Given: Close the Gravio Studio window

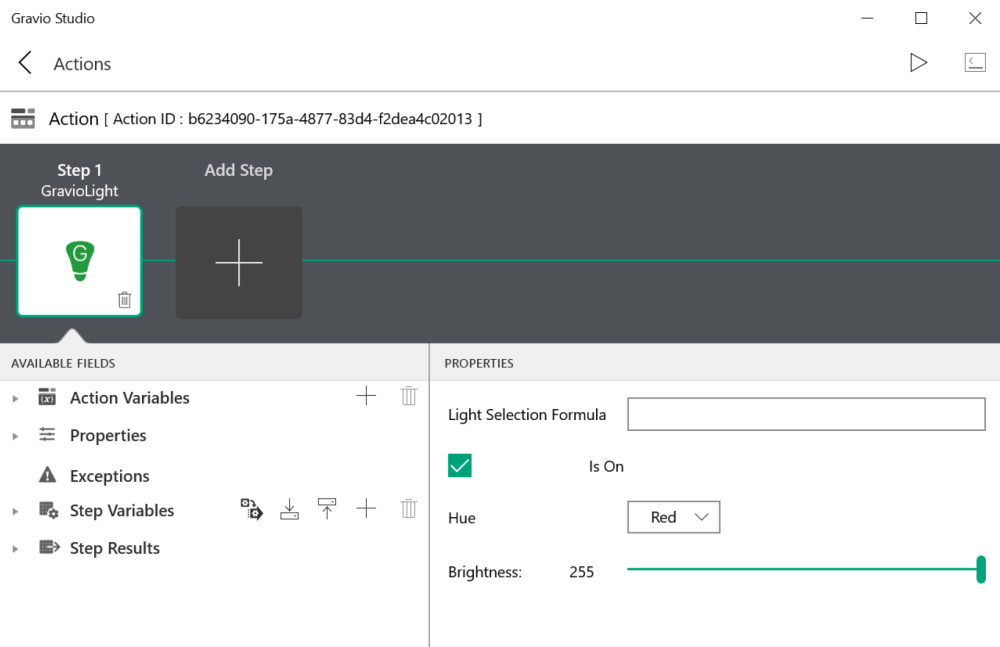Looking at the screenshot, I should tap(974, 18).
